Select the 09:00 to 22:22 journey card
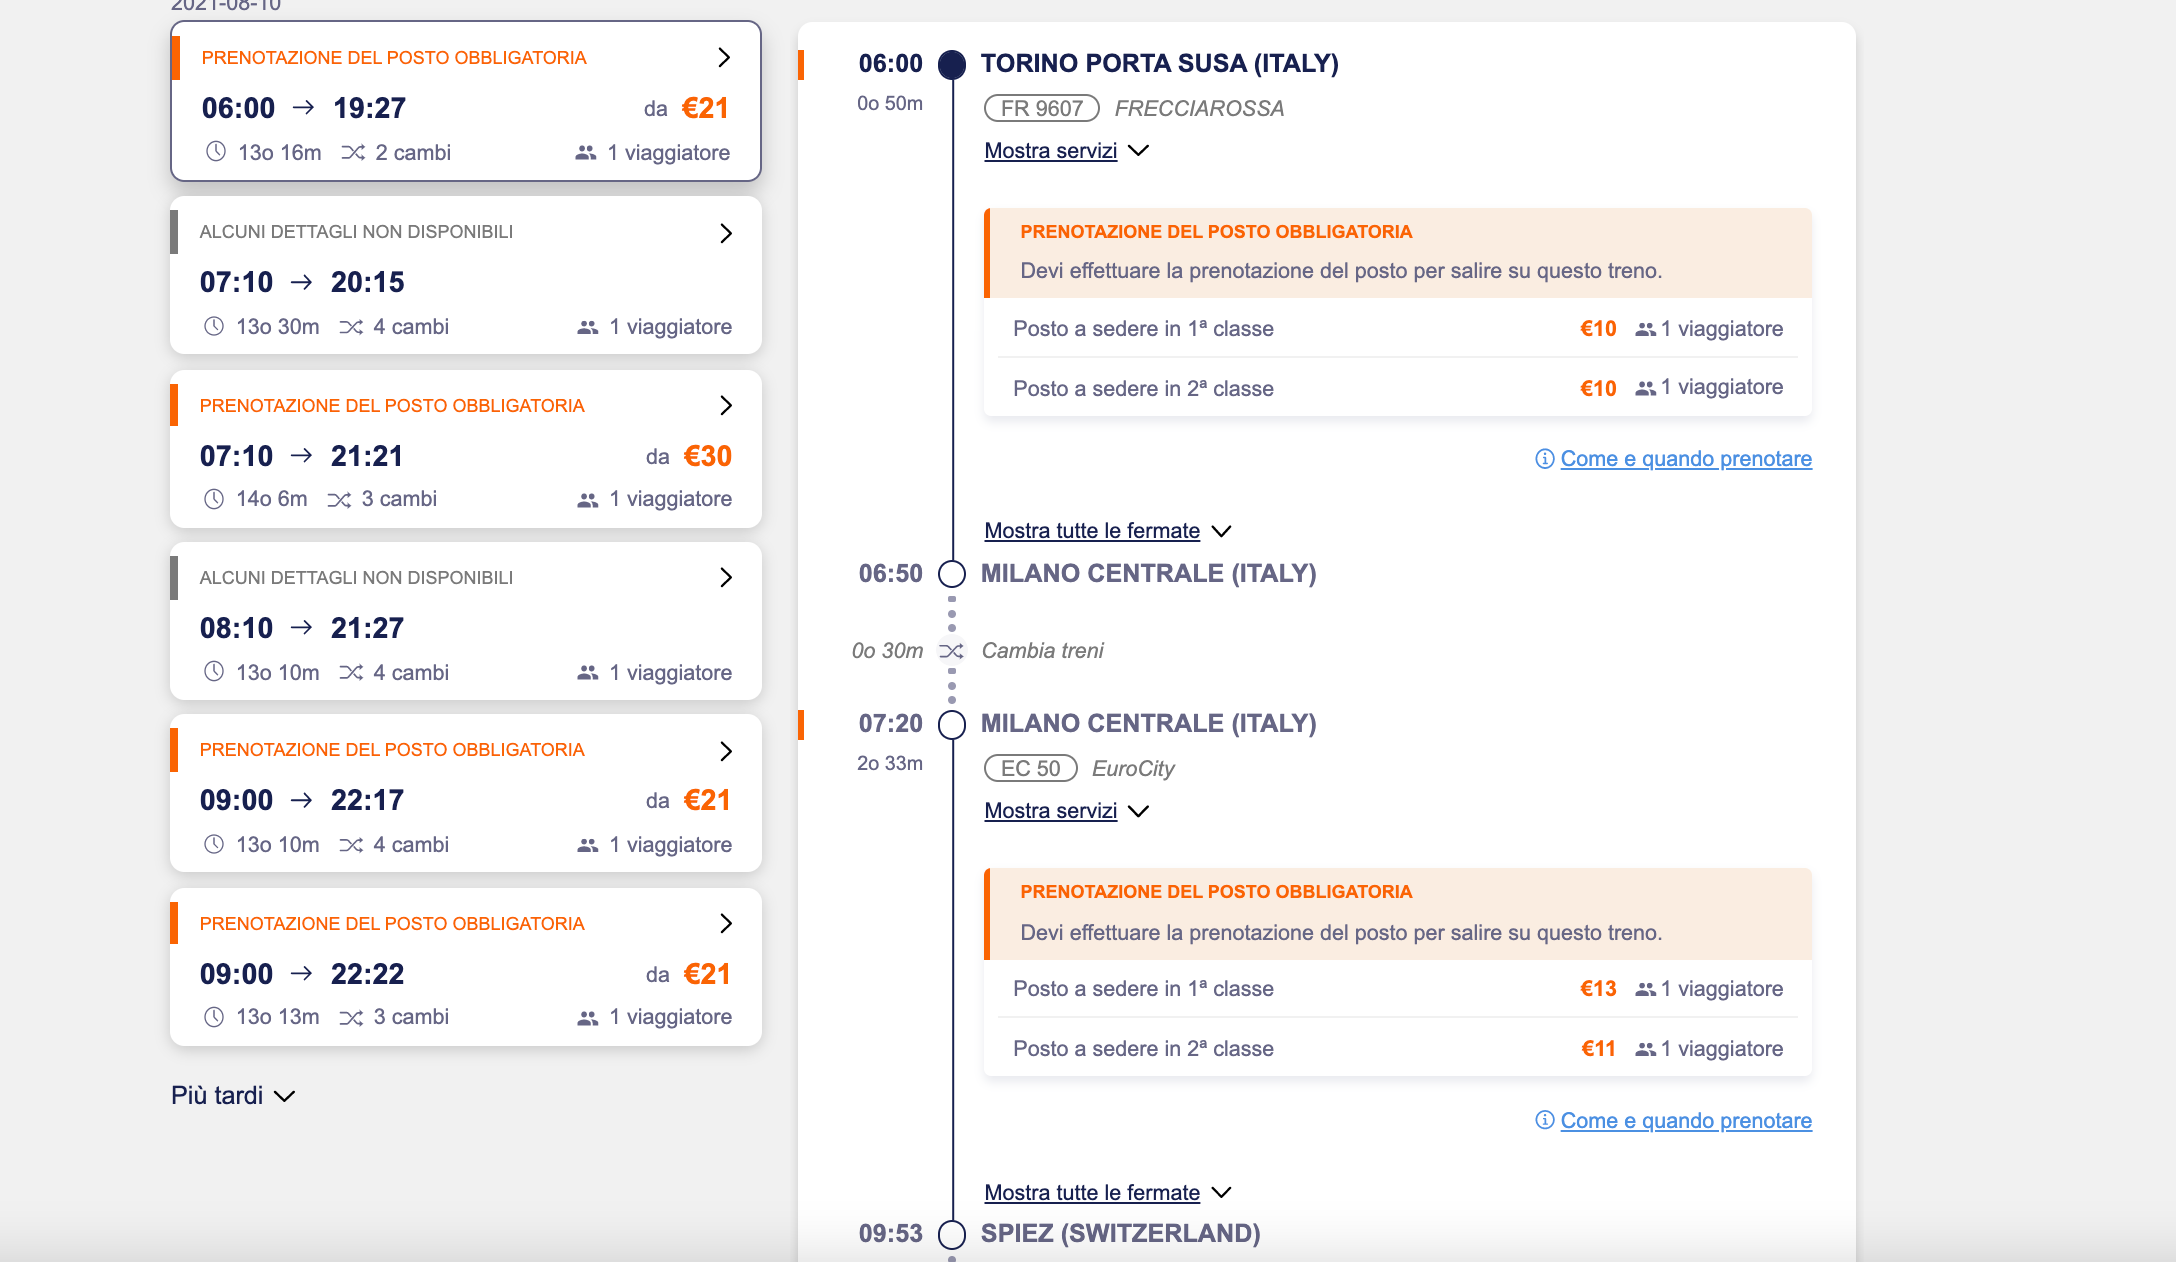This screenshot has height=1262, width=2176. (466, 967)
